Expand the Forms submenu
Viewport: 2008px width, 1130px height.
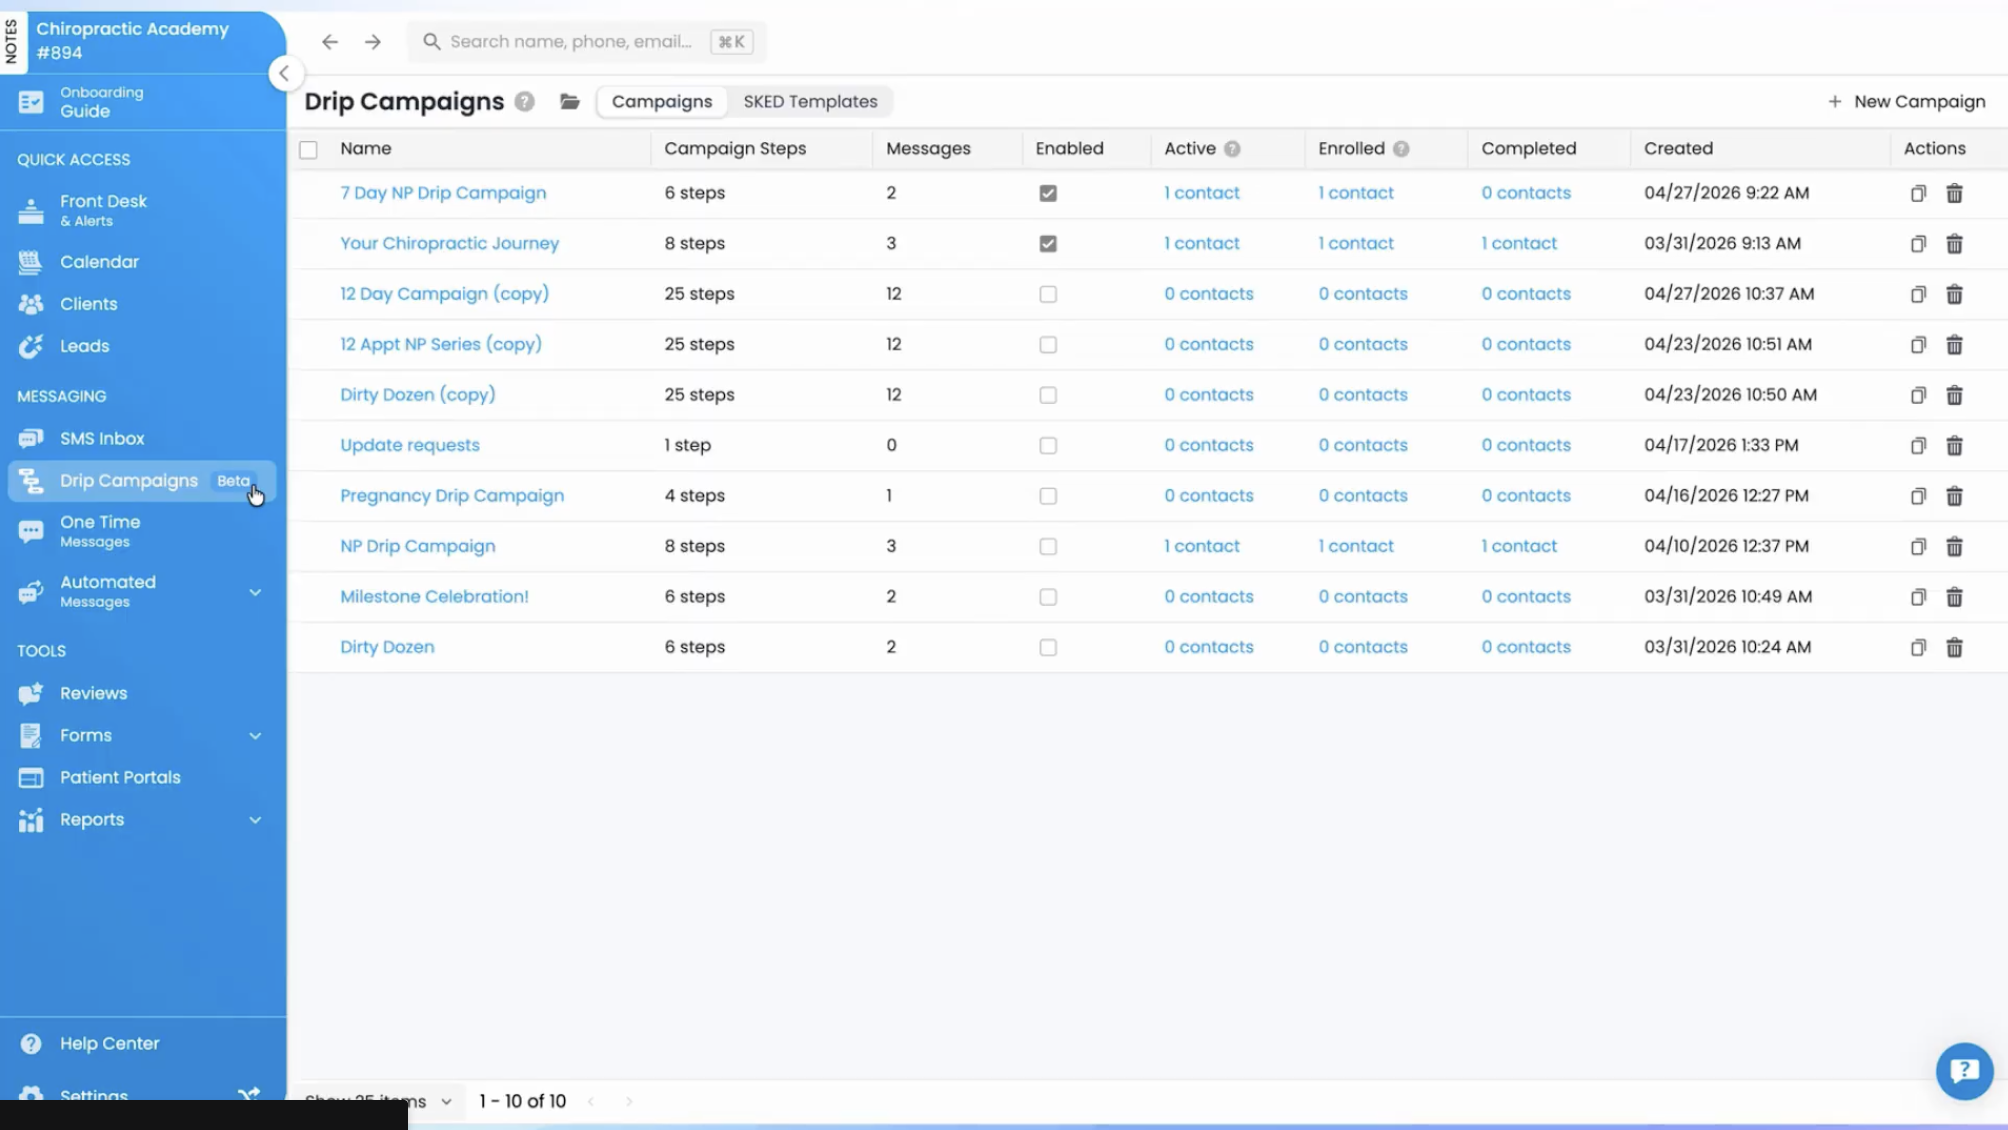tap(255, 736)
